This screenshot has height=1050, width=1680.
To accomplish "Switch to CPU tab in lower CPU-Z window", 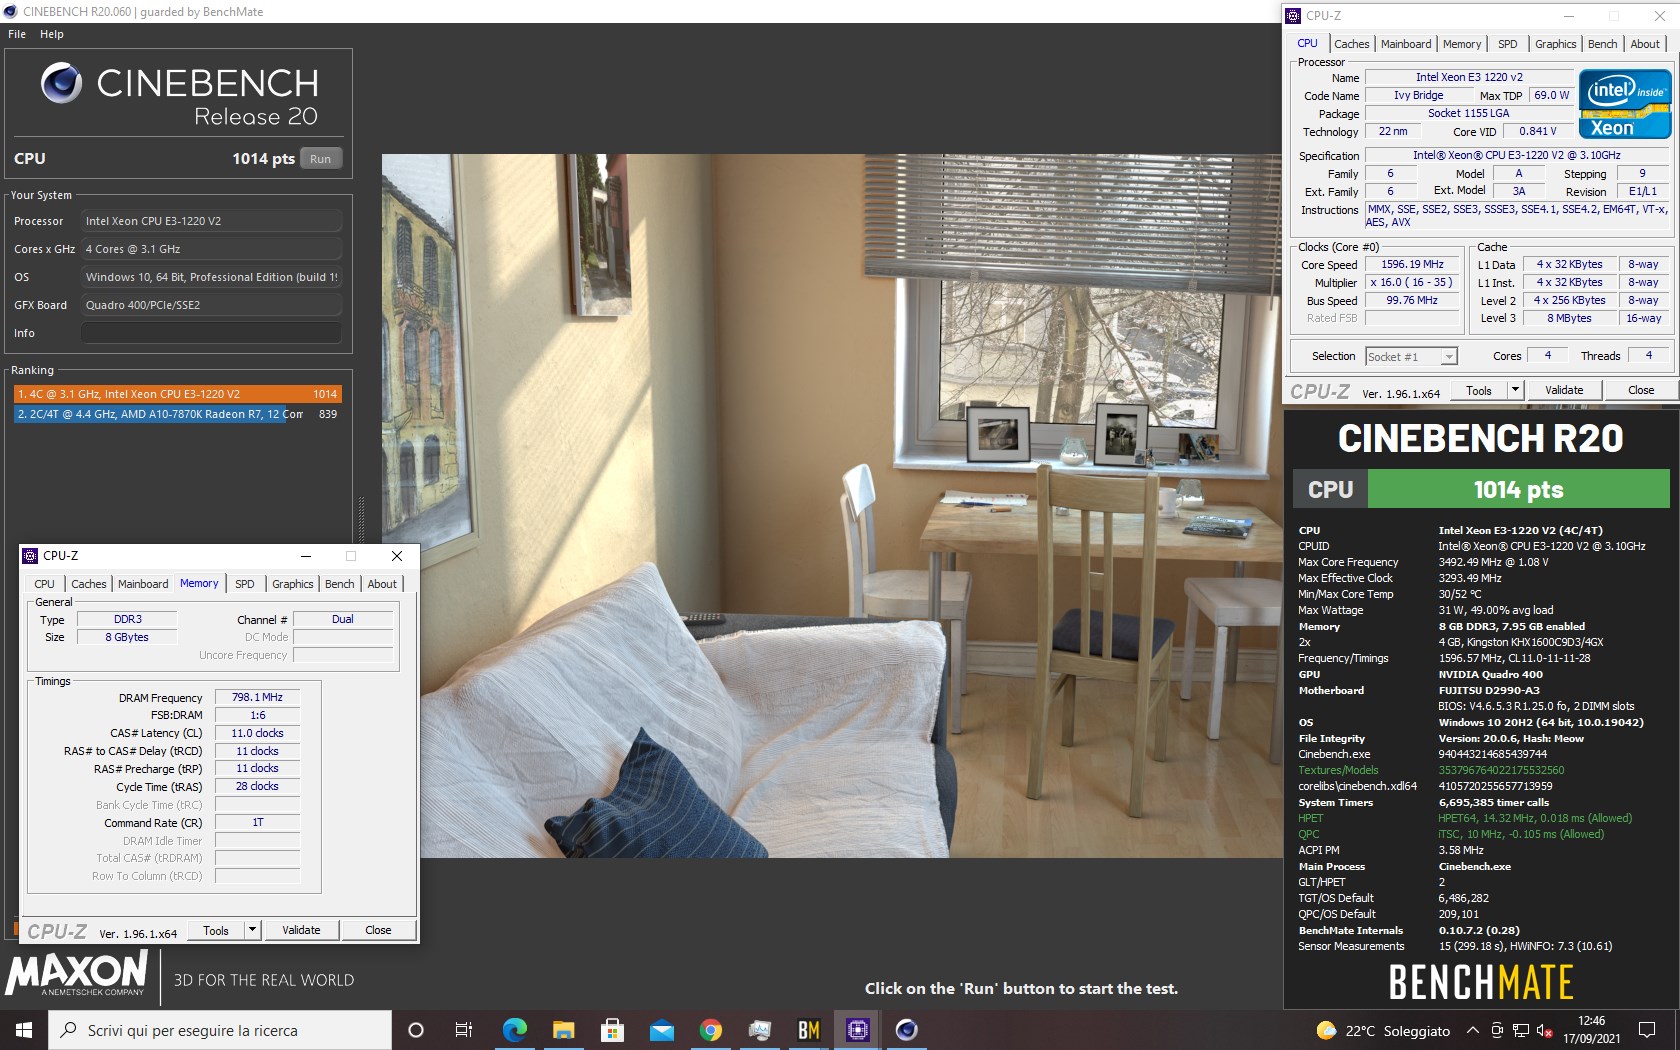I will (45, 584).
